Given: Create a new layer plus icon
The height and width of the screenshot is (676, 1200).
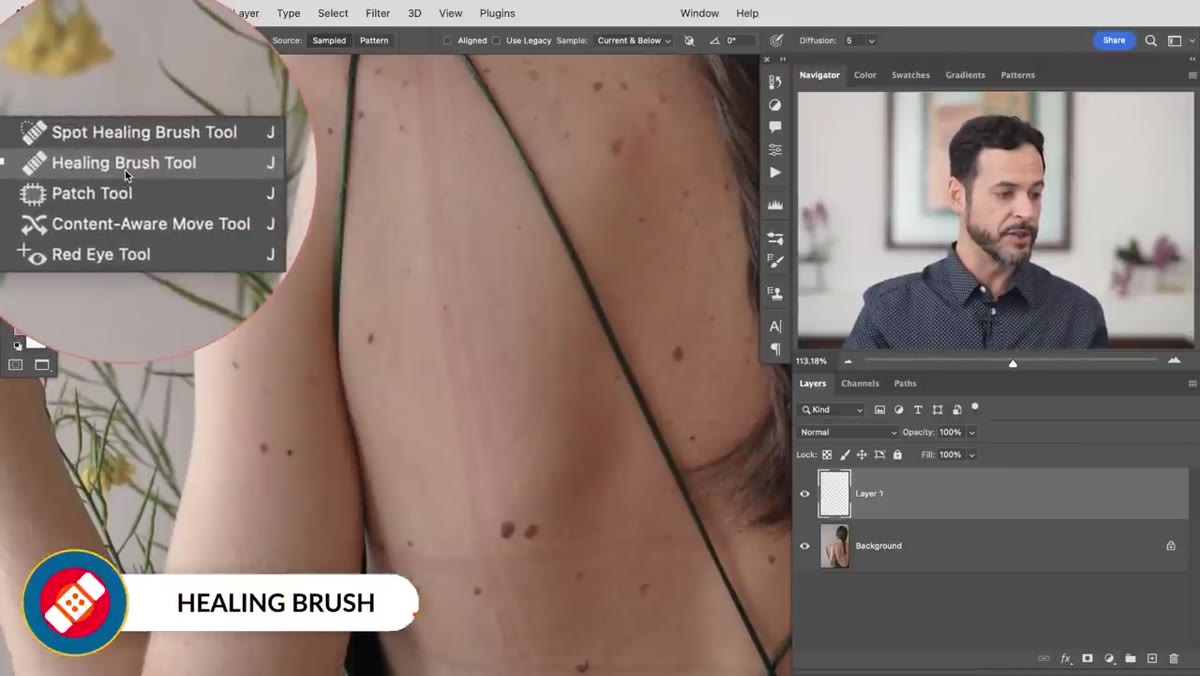Looking at the screenshot, I should tap(1152, 659).
